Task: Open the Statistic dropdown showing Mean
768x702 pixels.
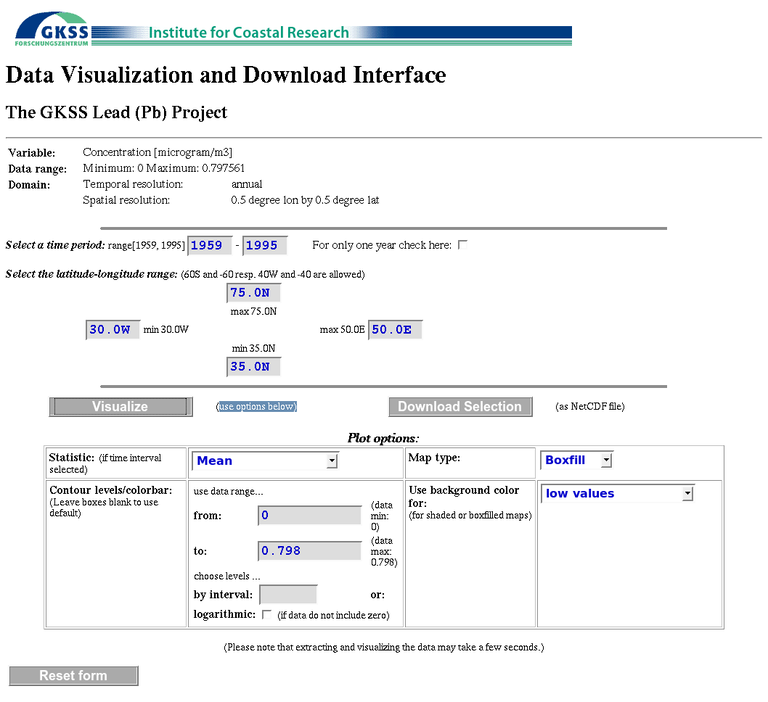Action: [264, 460]
